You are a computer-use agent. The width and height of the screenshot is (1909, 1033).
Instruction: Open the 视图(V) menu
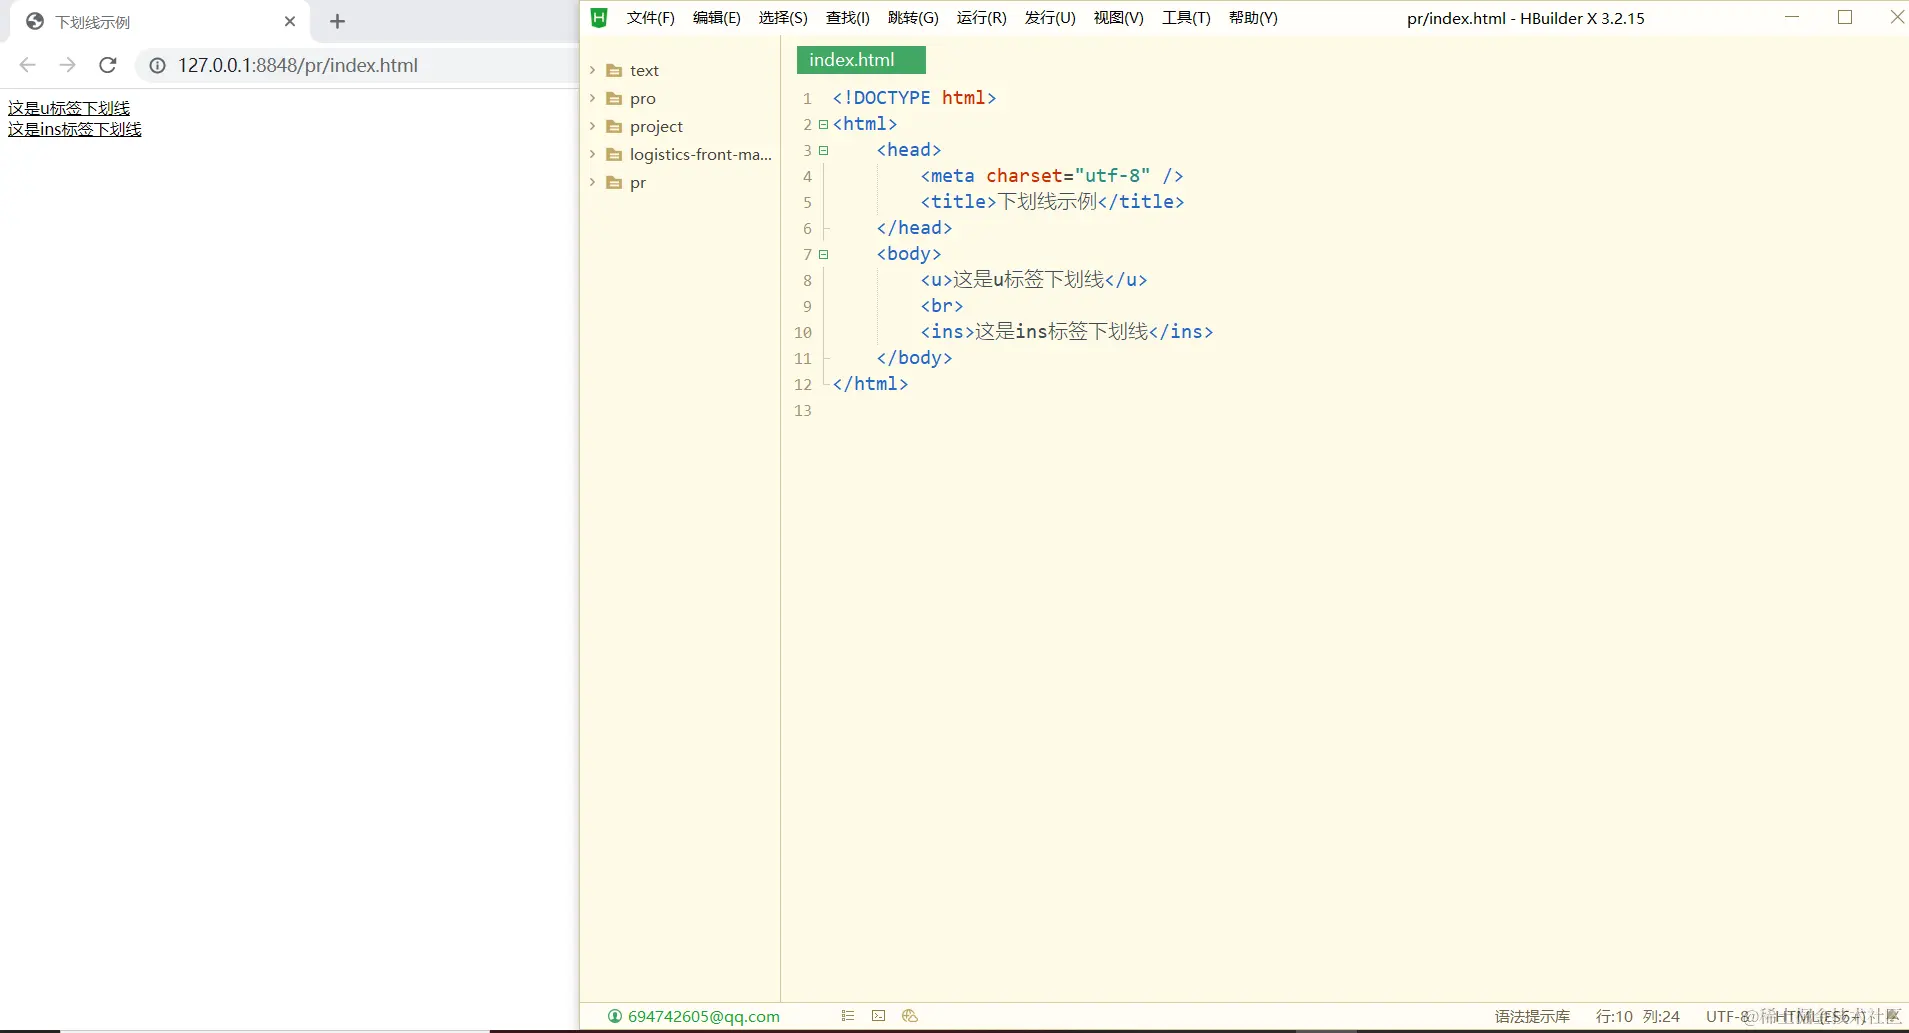point(1118,18)
